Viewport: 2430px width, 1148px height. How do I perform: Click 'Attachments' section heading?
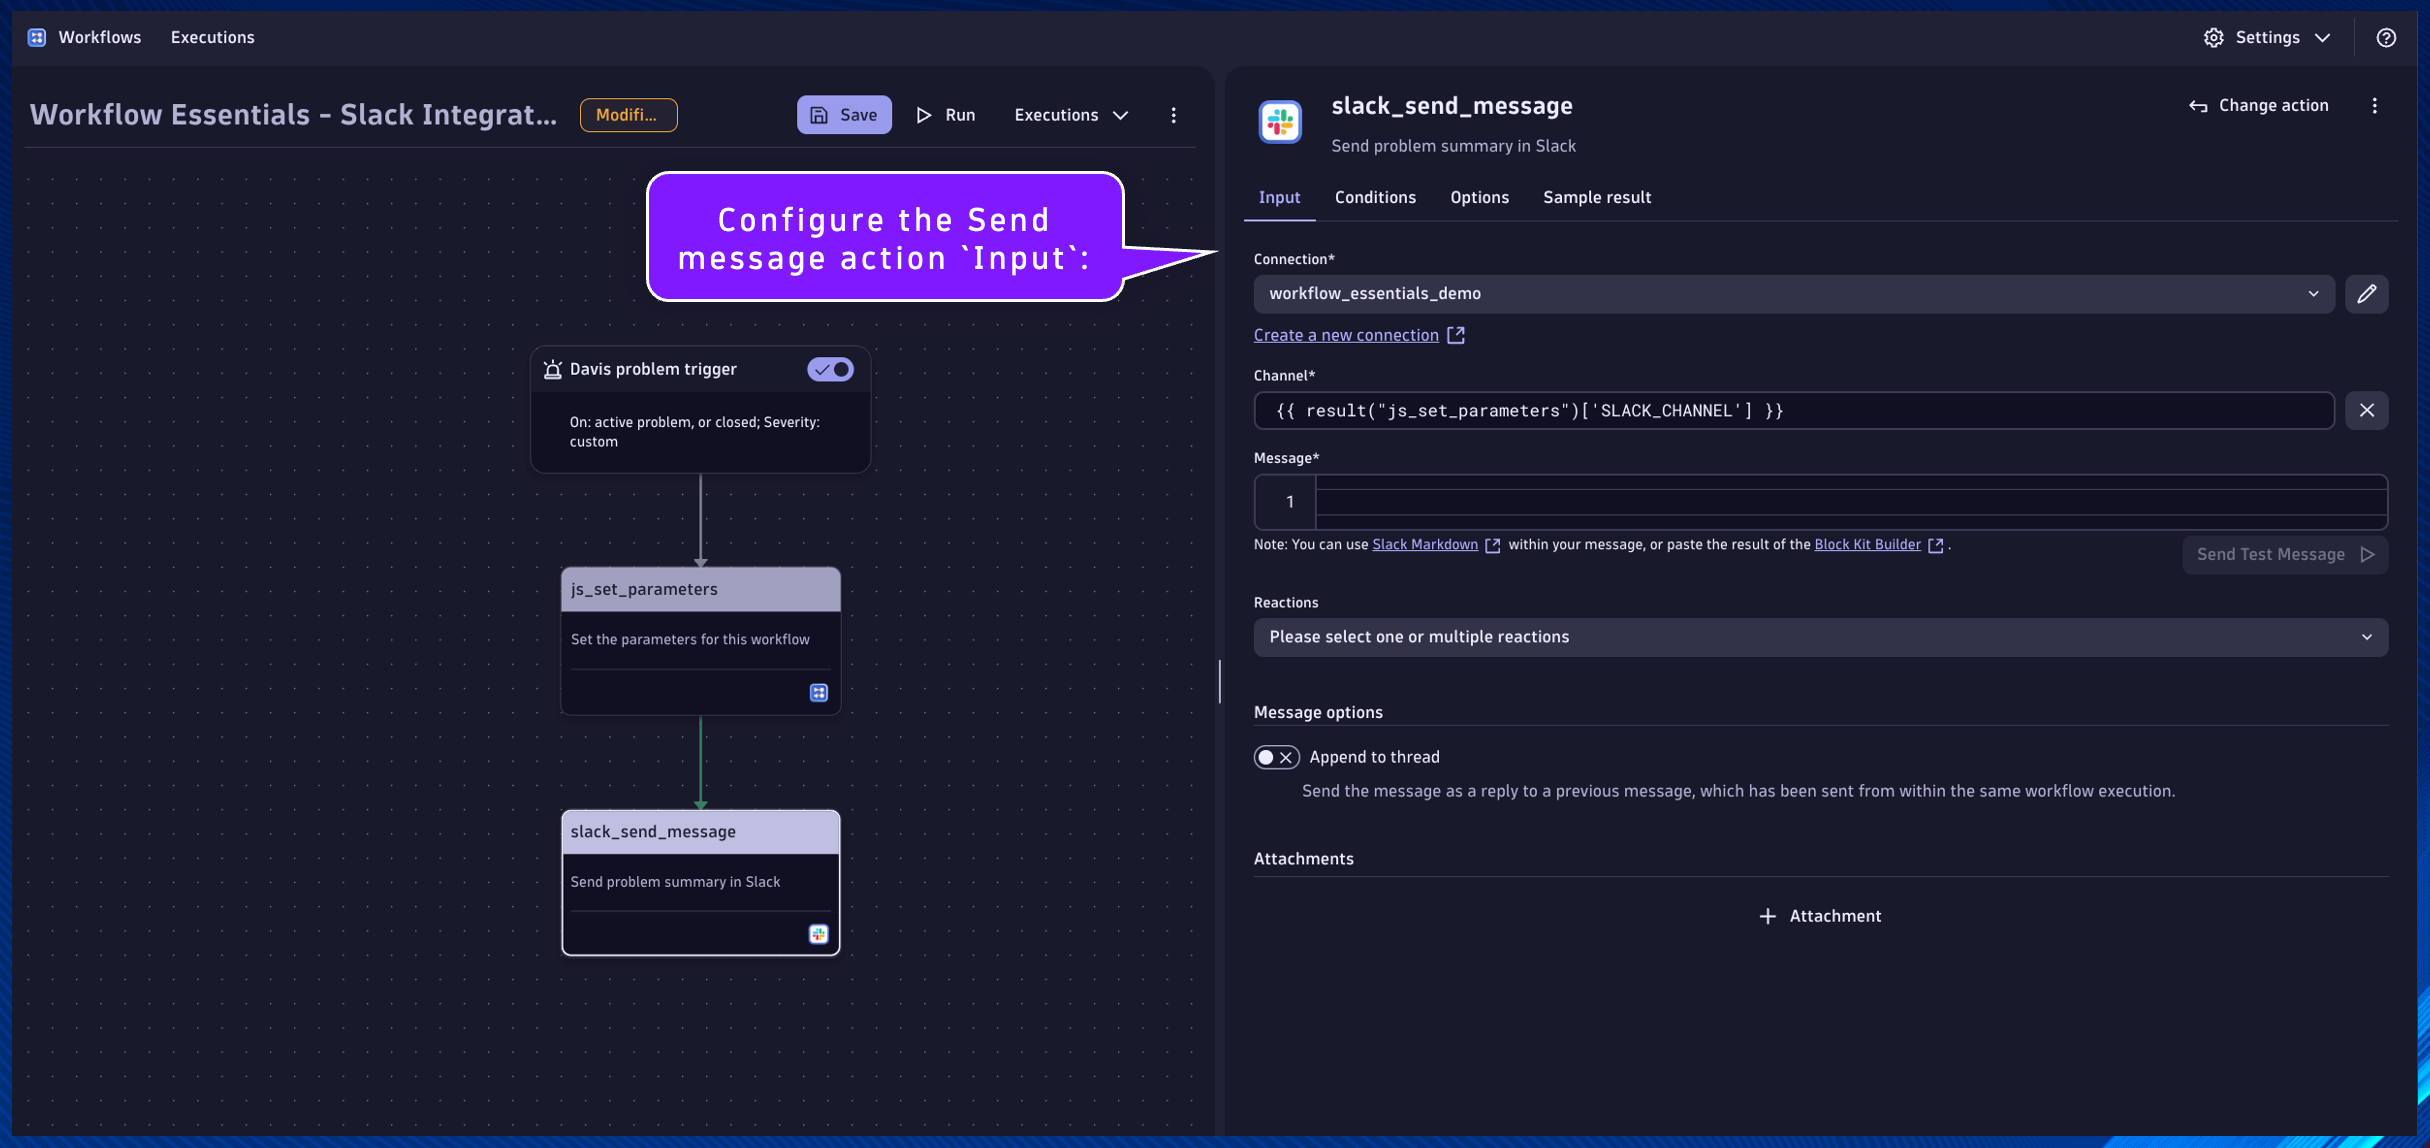pos(1303,859)
